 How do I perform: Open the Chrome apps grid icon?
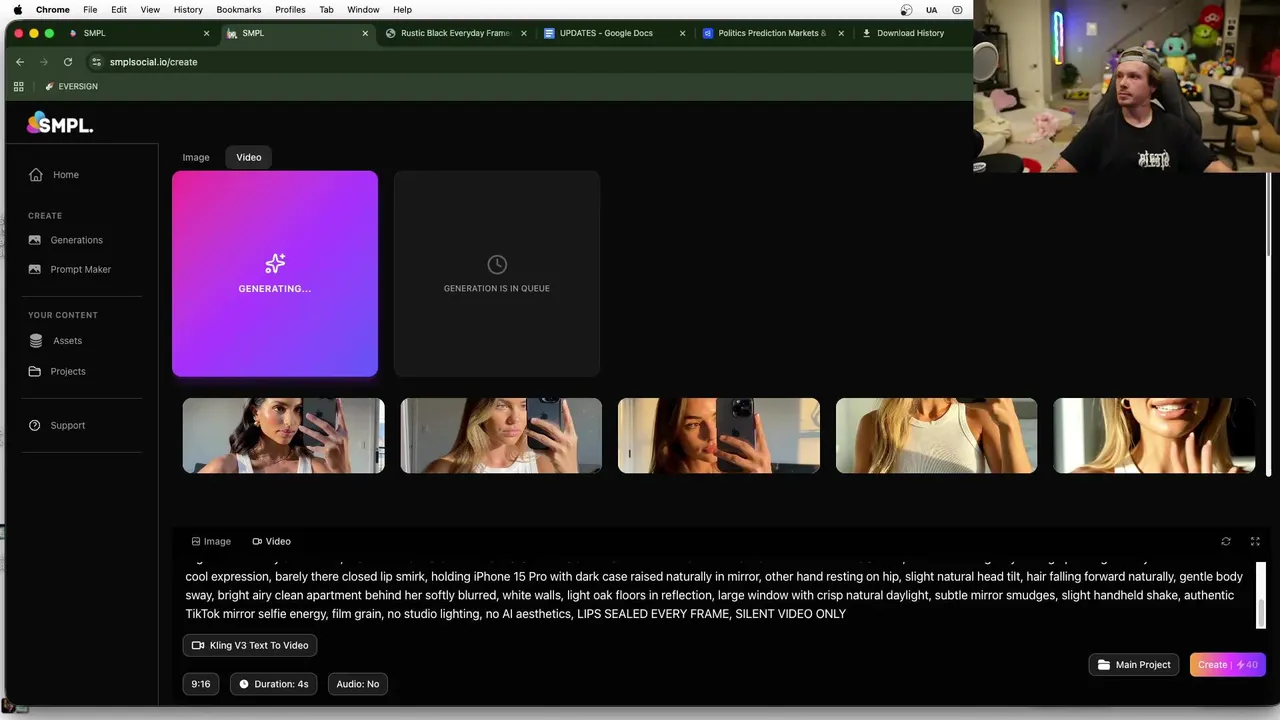click(18, 87)
